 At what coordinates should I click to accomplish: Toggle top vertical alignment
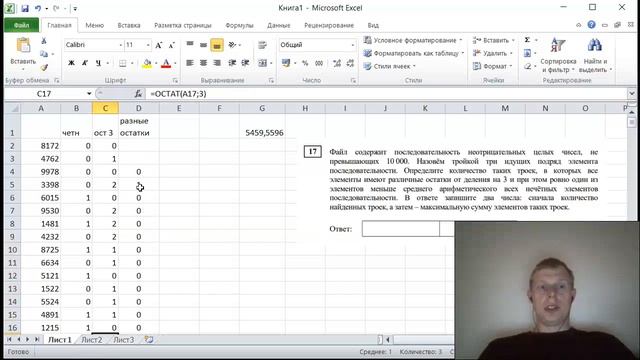tap(190, 44)
